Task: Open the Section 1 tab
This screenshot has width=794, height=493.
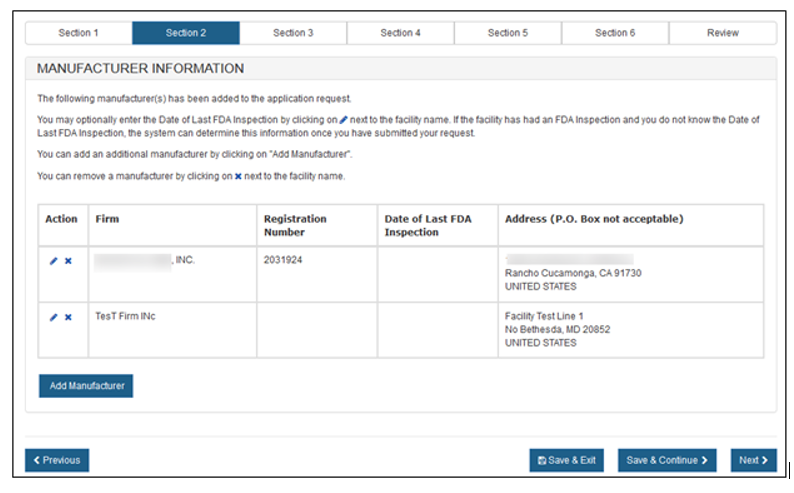Action: 78,33
